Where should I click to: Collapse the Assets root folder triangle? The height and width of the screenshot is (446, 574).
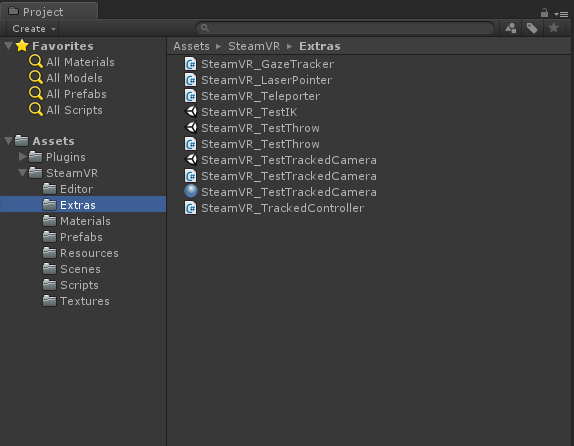[x=8, y=141]
